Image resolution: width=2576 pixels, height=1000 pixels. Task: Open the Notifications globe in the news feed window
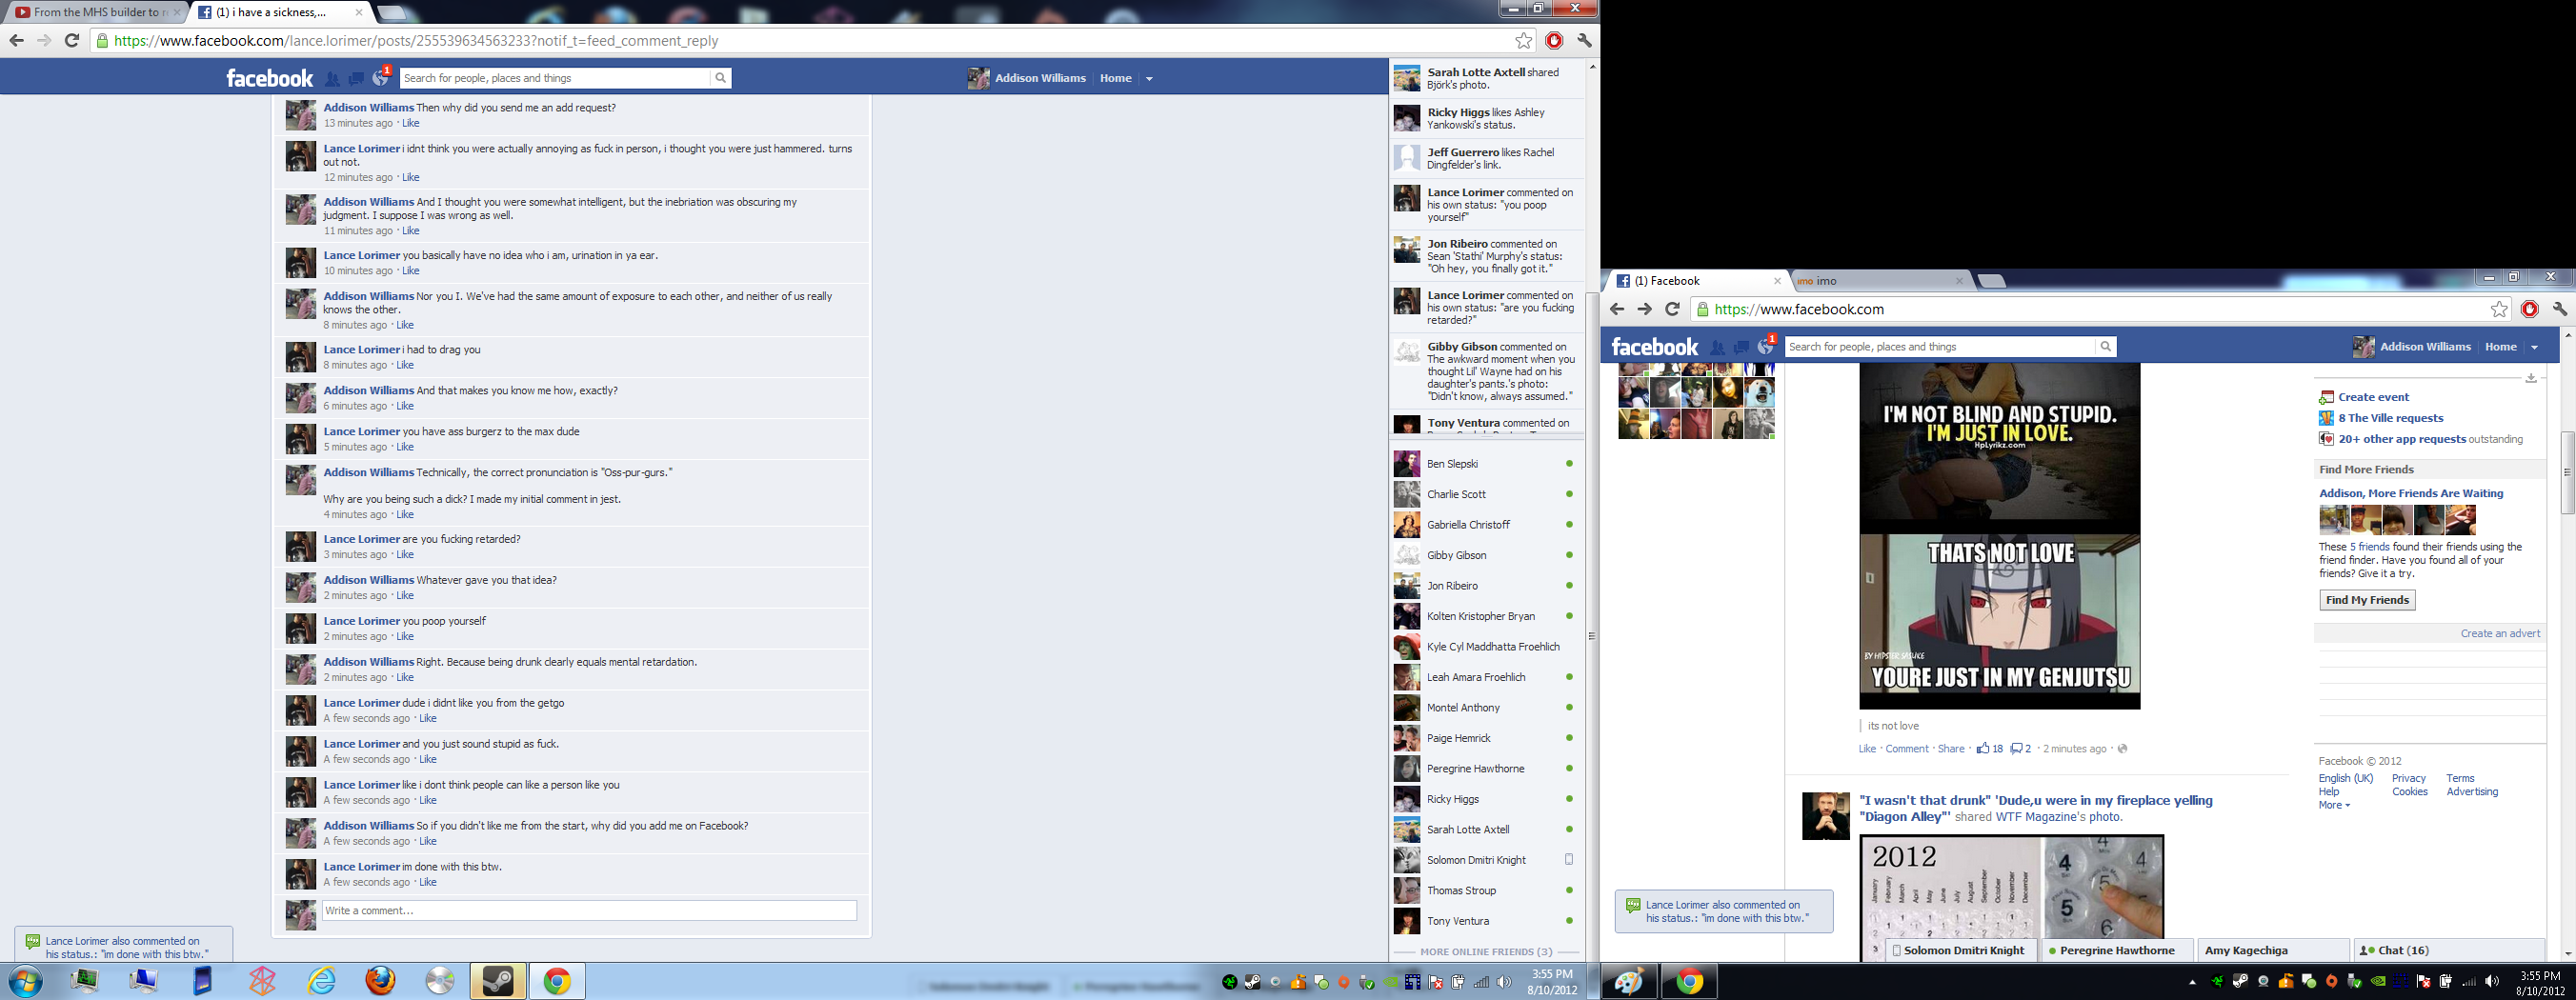pos(1765,347)
